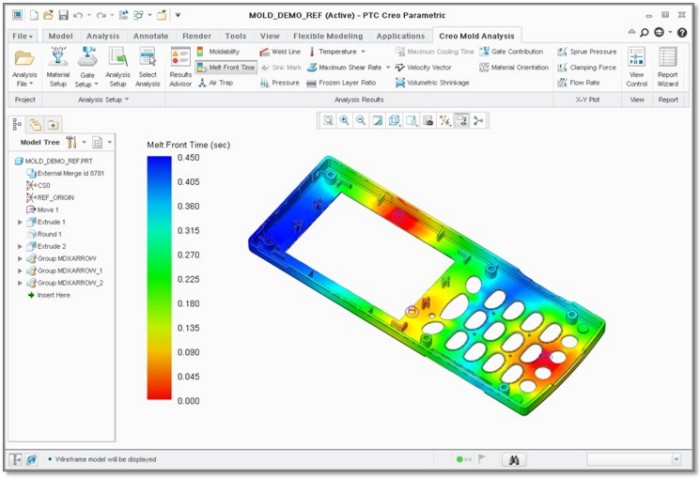Click Regenerate in quick access toolbar
The image size is (700, 479).
click(x=123, y=16)
